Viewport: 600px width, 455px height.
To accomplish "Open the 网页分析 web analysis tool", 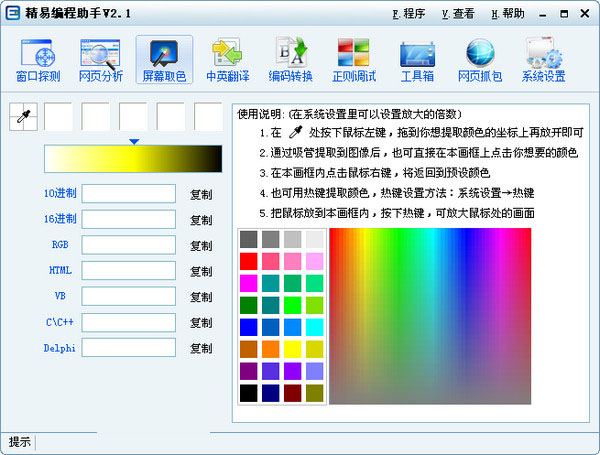I will tap(100, 59).
